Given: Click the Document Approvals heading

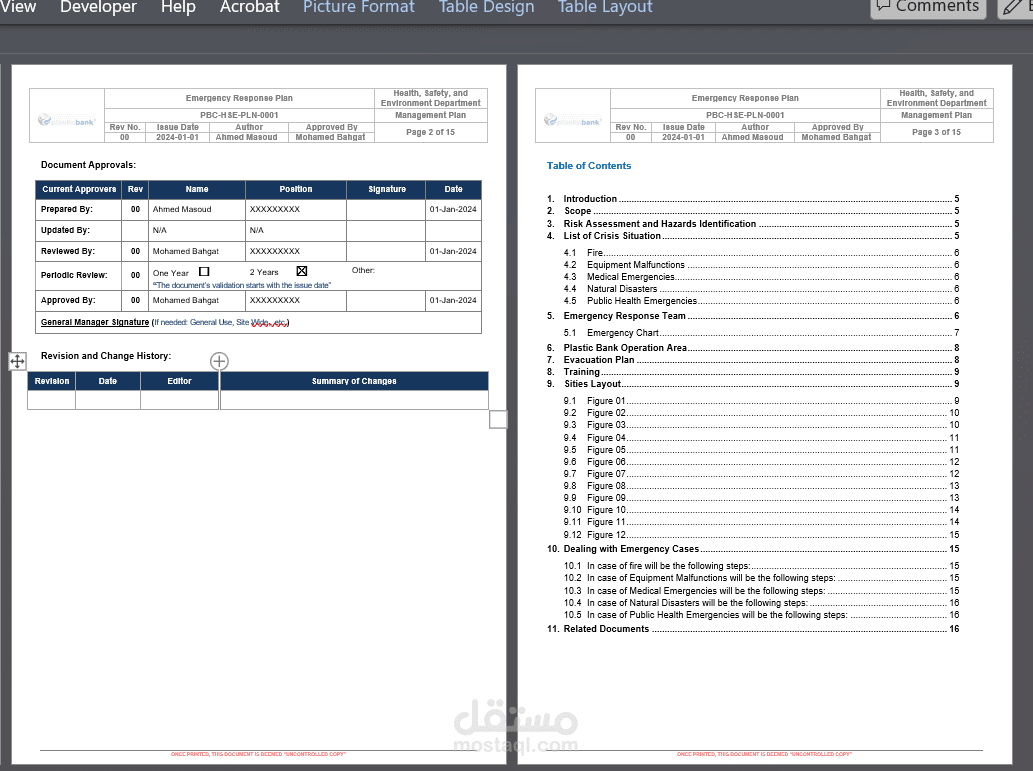Looking at the screenshot, I should click(x=88, y=165).
